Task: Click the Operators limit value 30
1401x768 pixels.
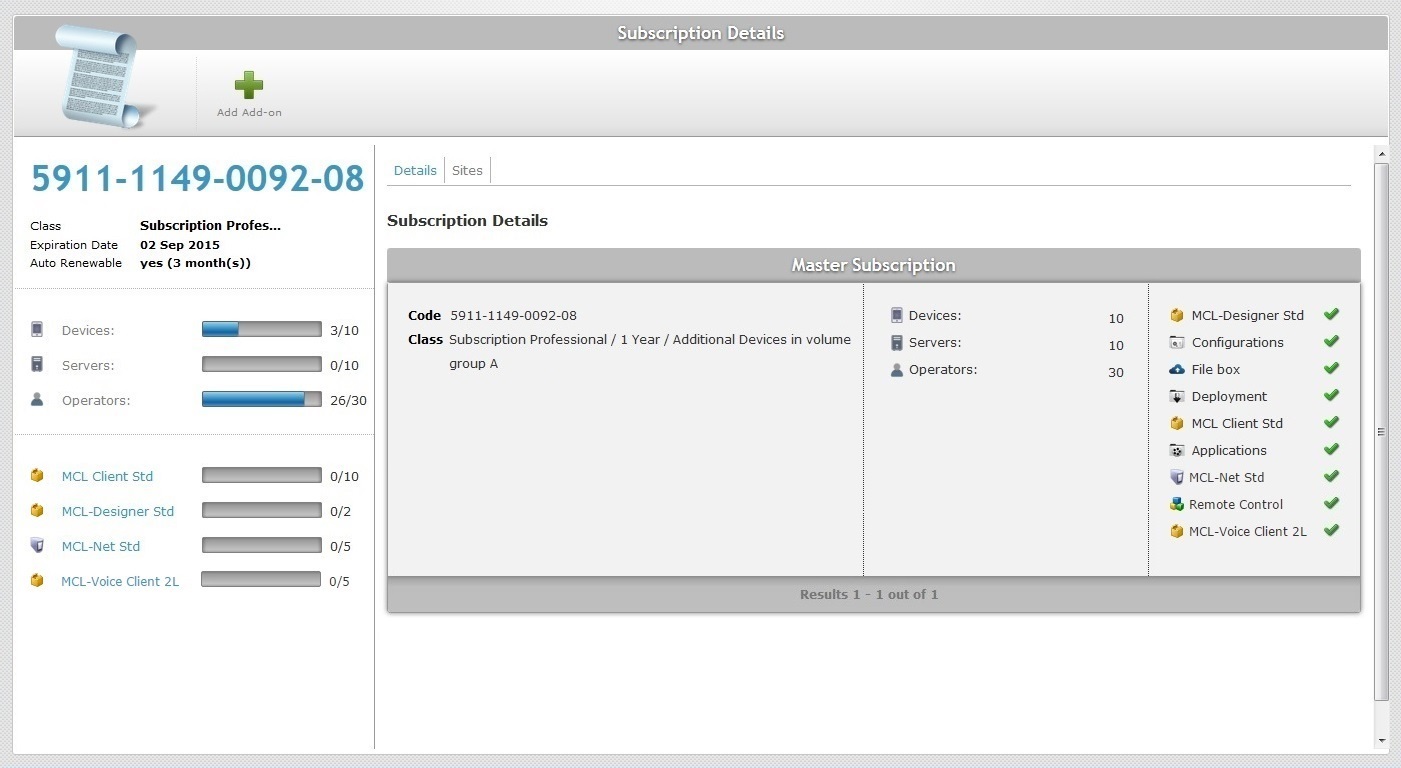Action: 1116,372
